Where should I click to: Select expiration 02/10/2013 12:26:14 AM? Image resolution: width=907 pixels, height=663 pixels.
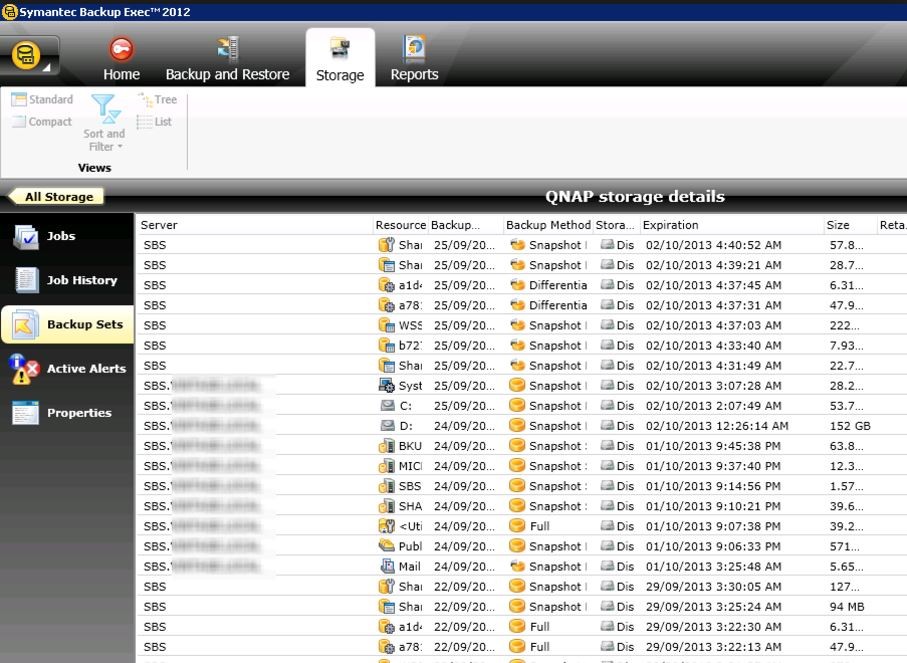[x=717, y=426]
